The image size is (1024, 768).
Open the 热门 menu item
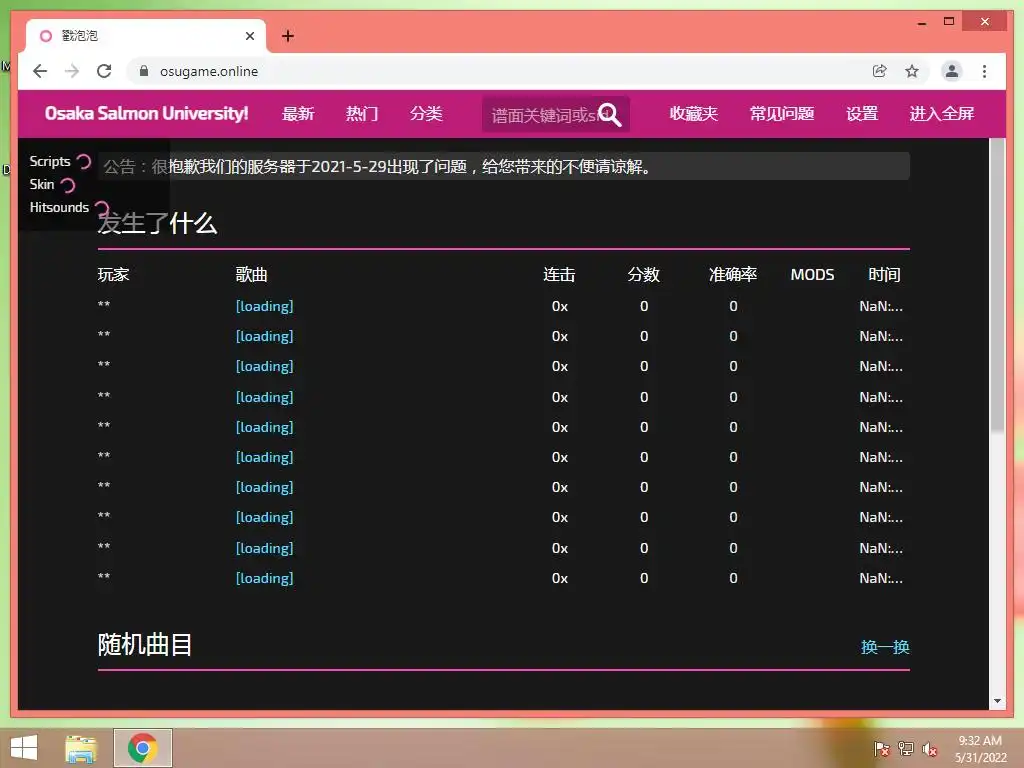click(x=362, y=114)
